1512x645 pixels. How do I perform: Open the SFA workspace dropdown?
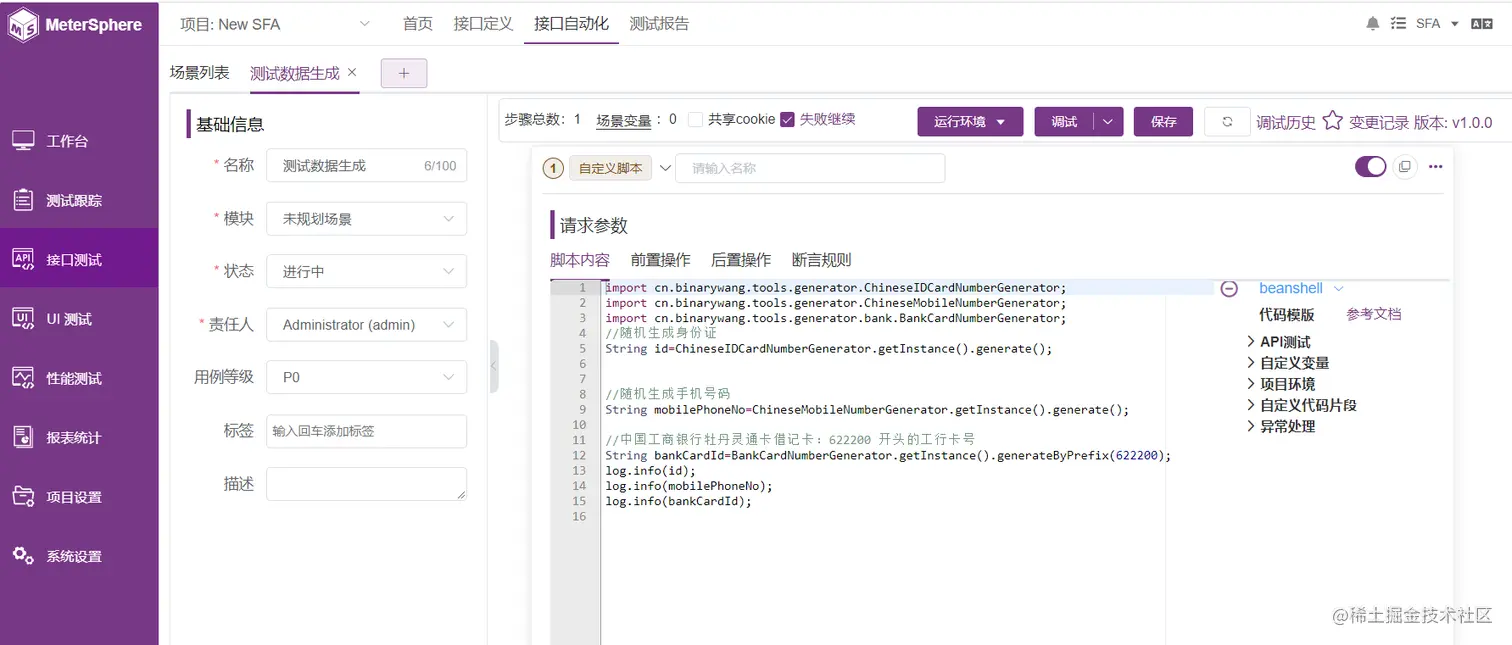(x=1437, y=24)
